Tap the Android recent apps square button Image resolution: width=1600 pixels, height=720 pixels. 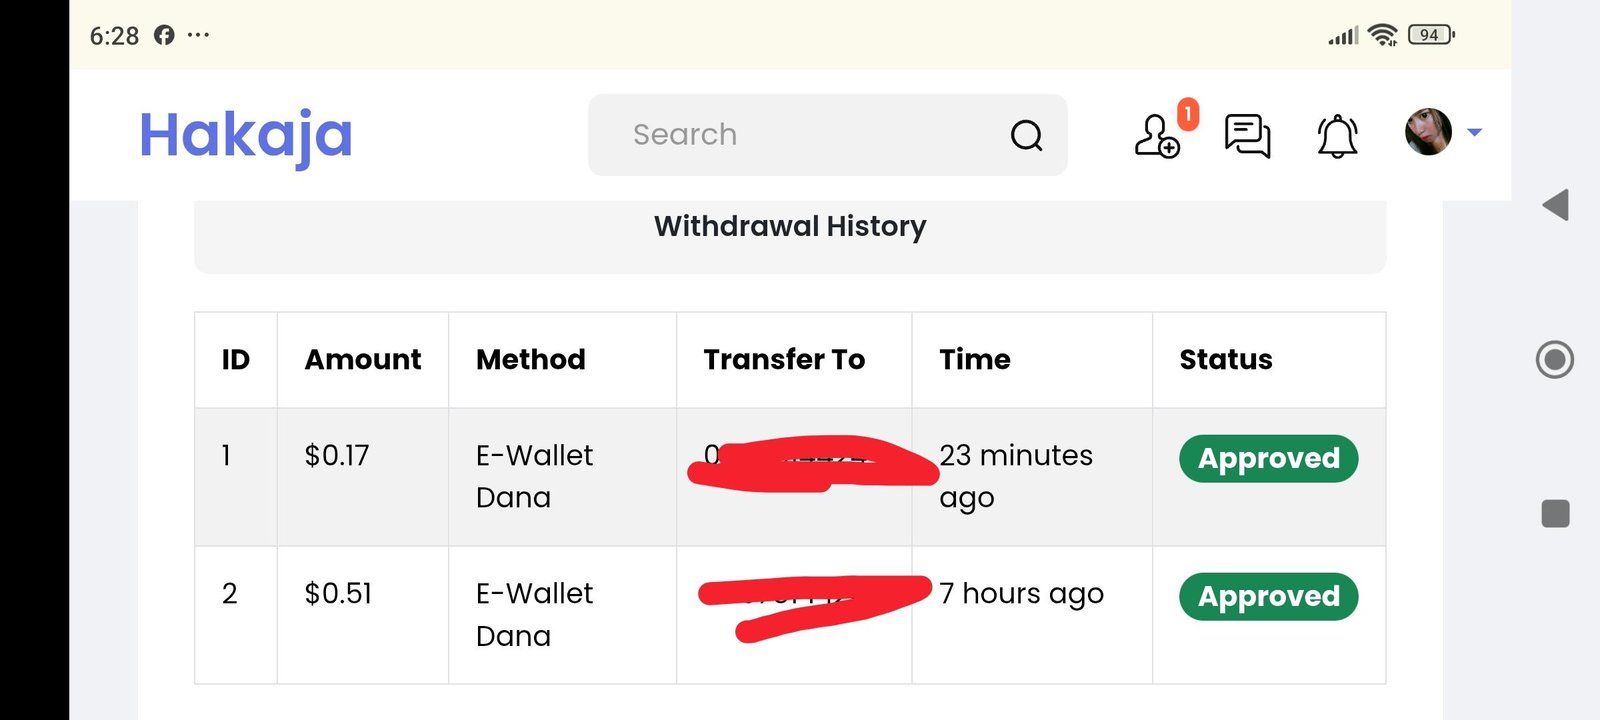click(x=1555, y=514)
